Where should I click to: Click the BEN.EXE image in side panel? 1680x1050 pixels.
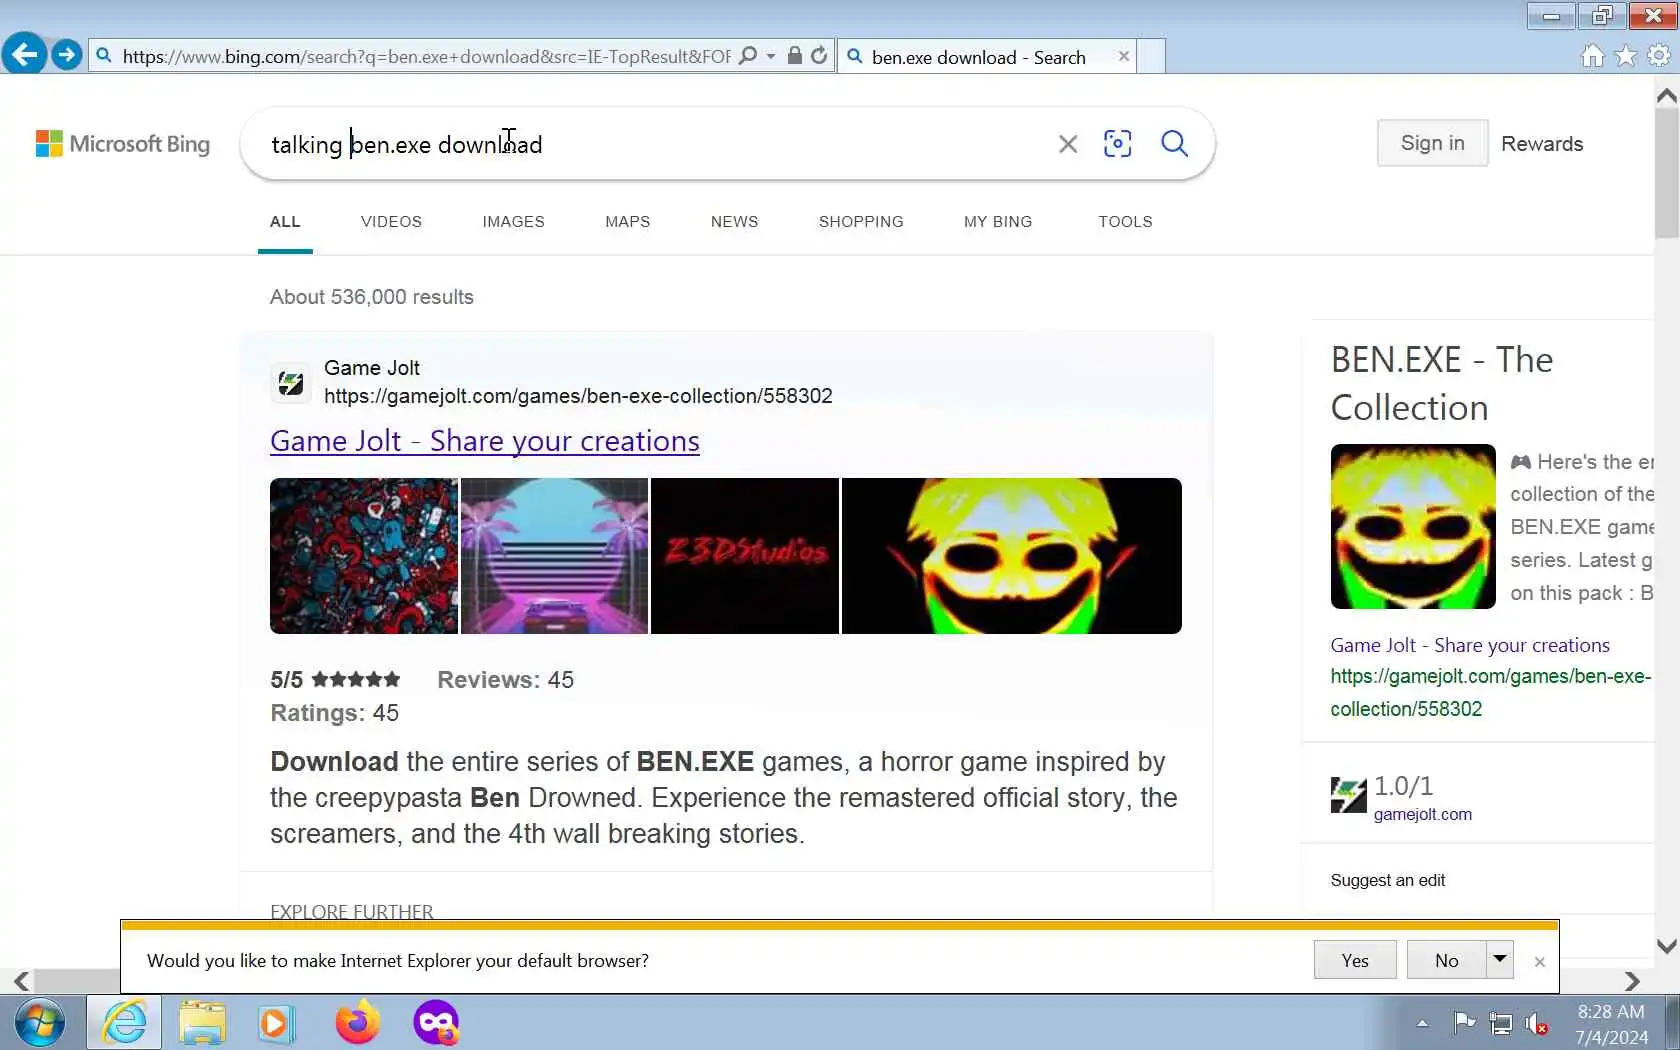(x=1413, y=527)
